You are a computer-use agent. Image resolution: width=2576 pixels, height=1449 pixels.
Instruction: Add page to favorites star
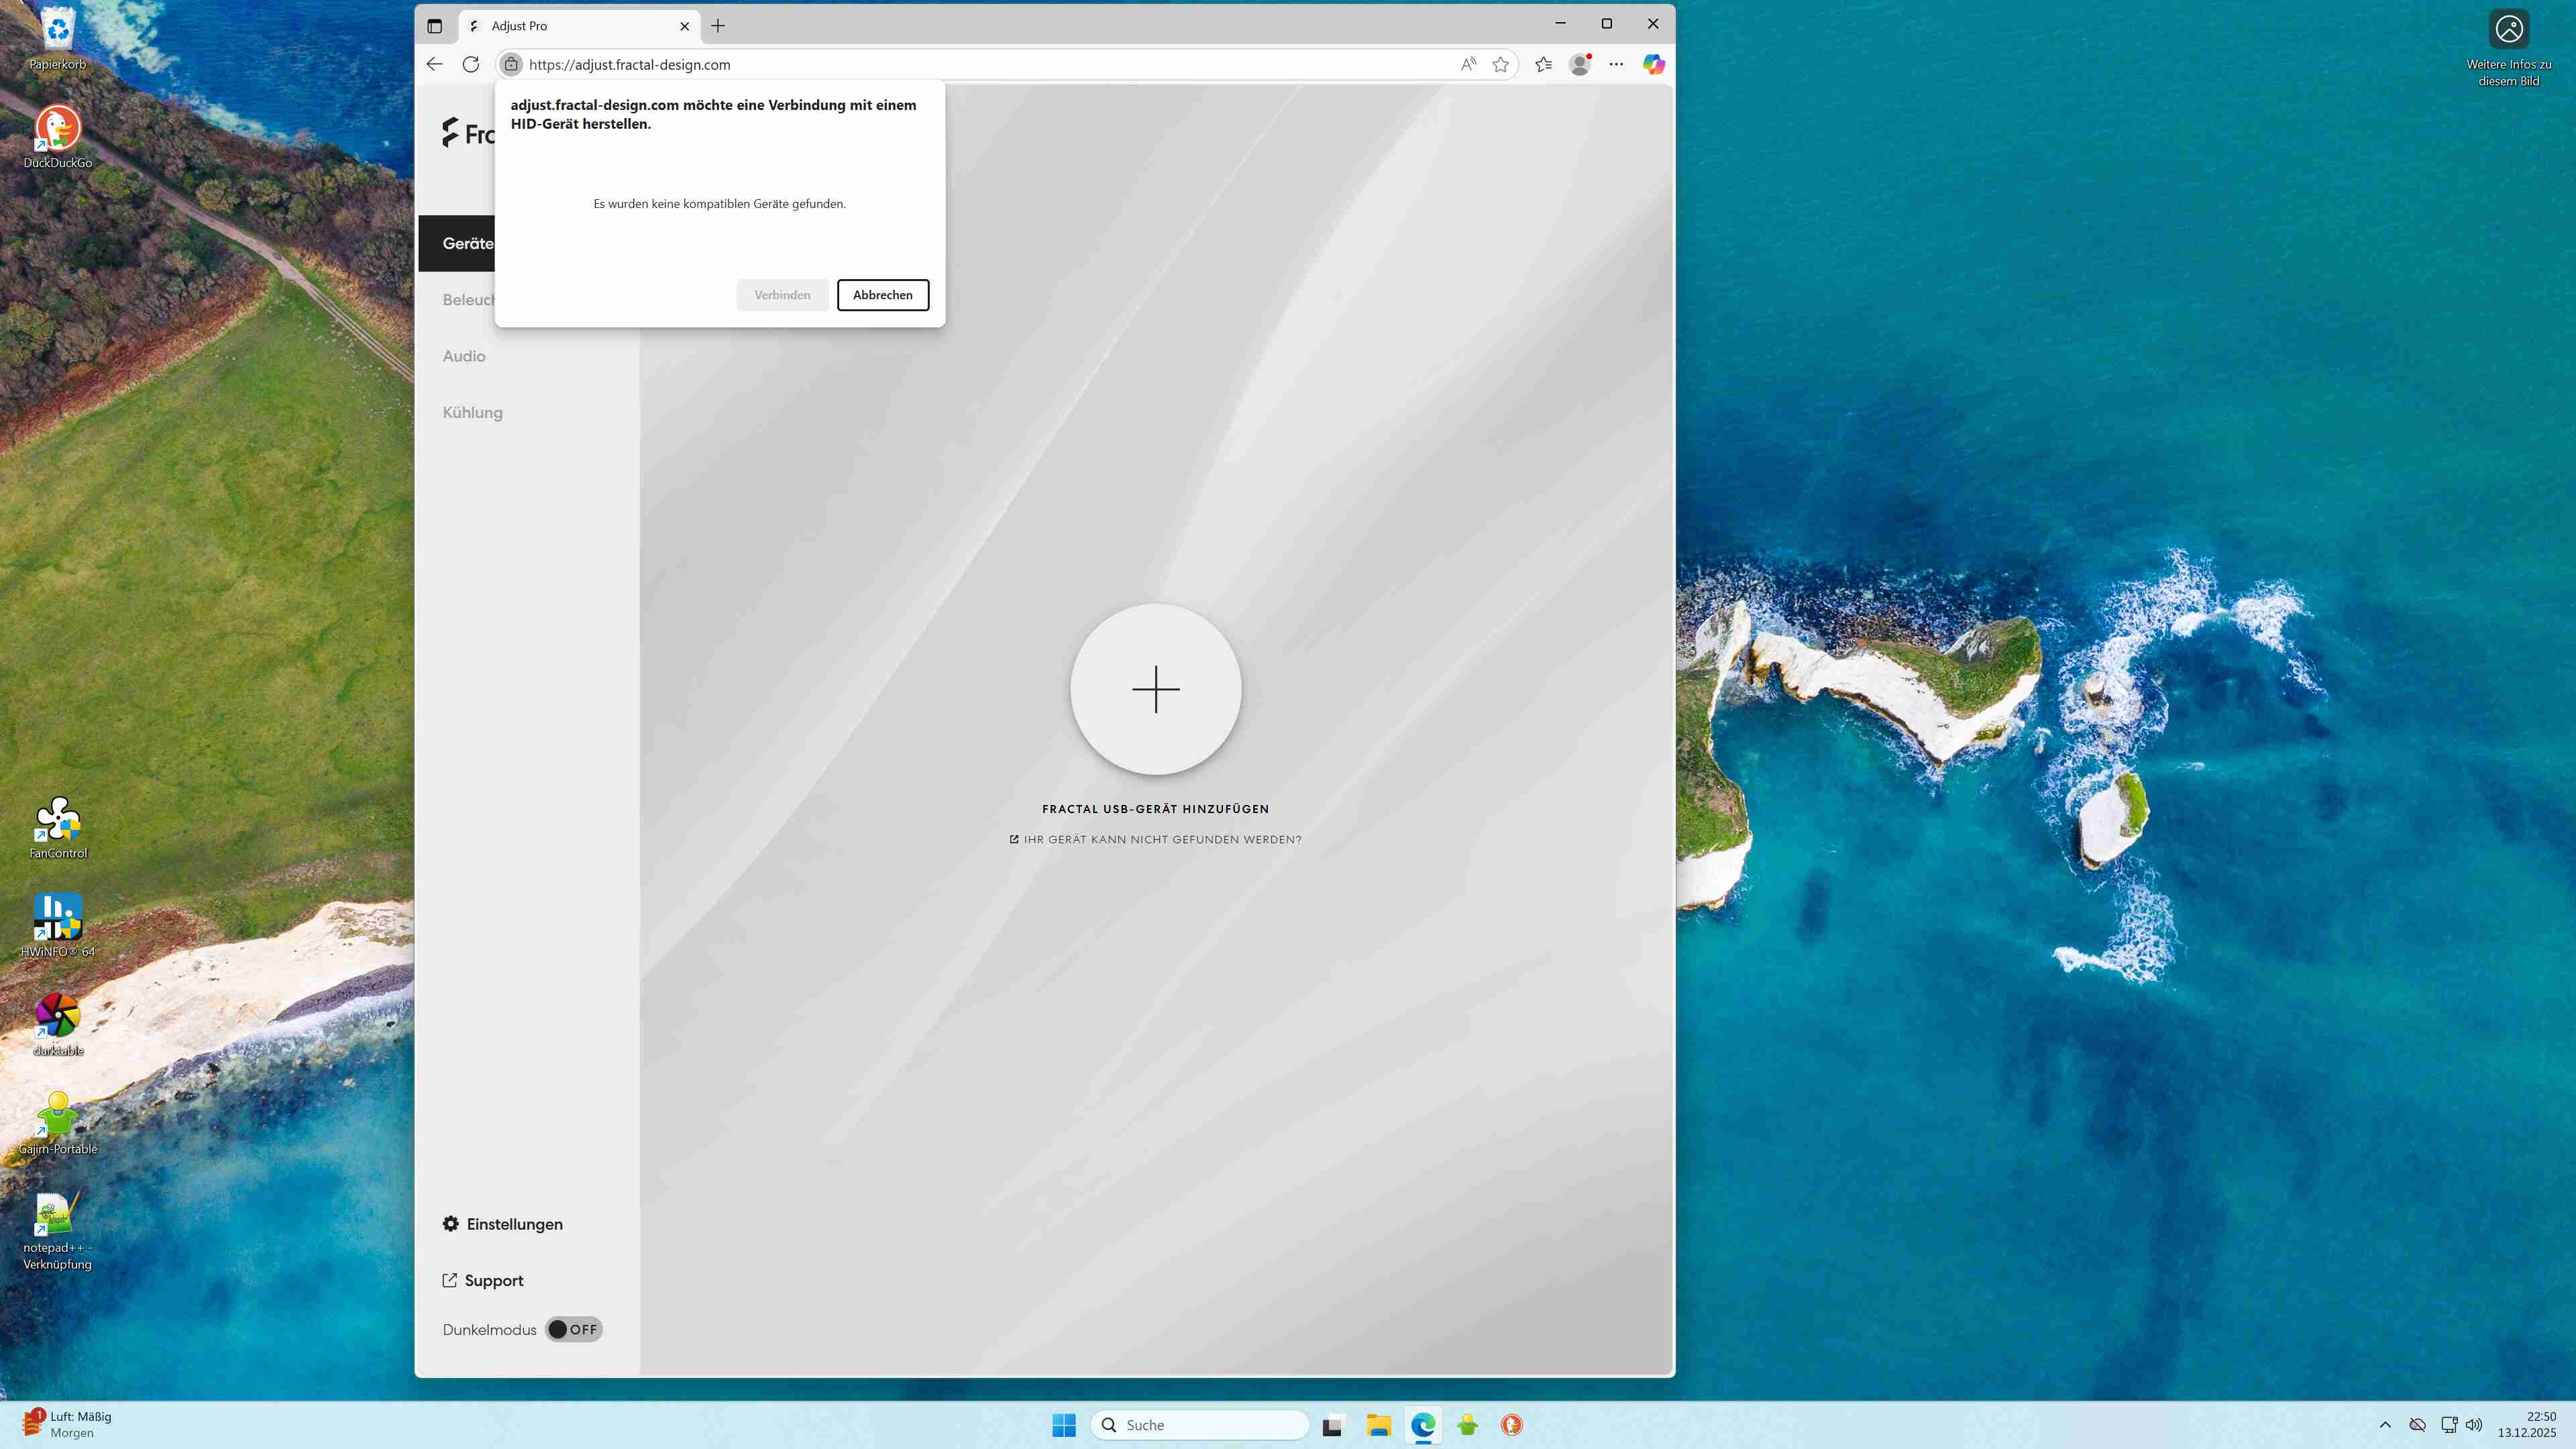1500,64
